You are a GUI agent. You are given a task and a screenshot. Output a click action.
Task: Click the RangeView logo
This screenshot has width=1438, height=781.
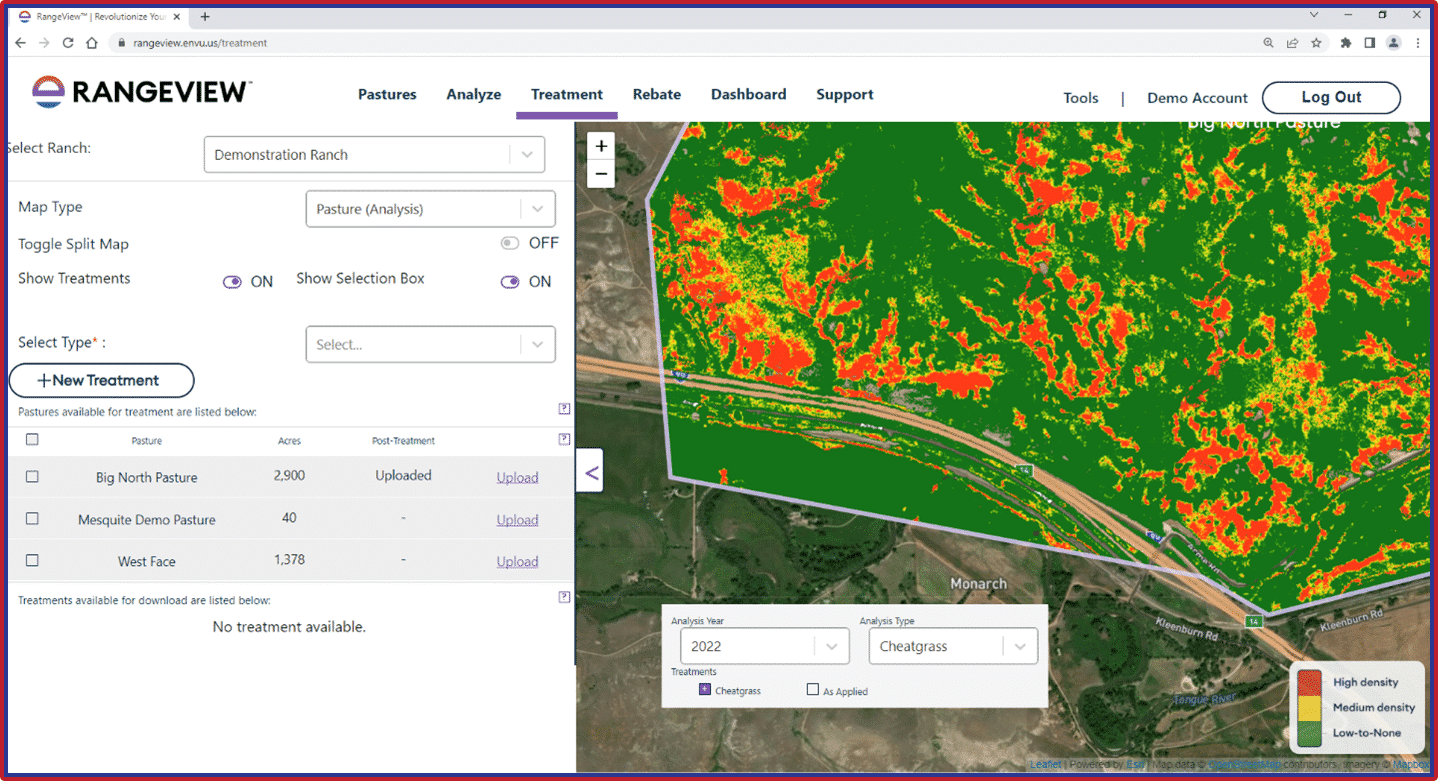140,91
